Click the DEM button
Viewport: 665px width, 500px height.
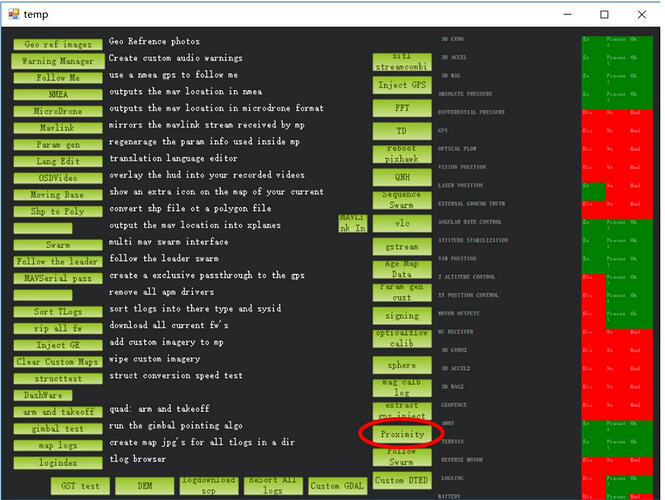(x=145, y=486)
